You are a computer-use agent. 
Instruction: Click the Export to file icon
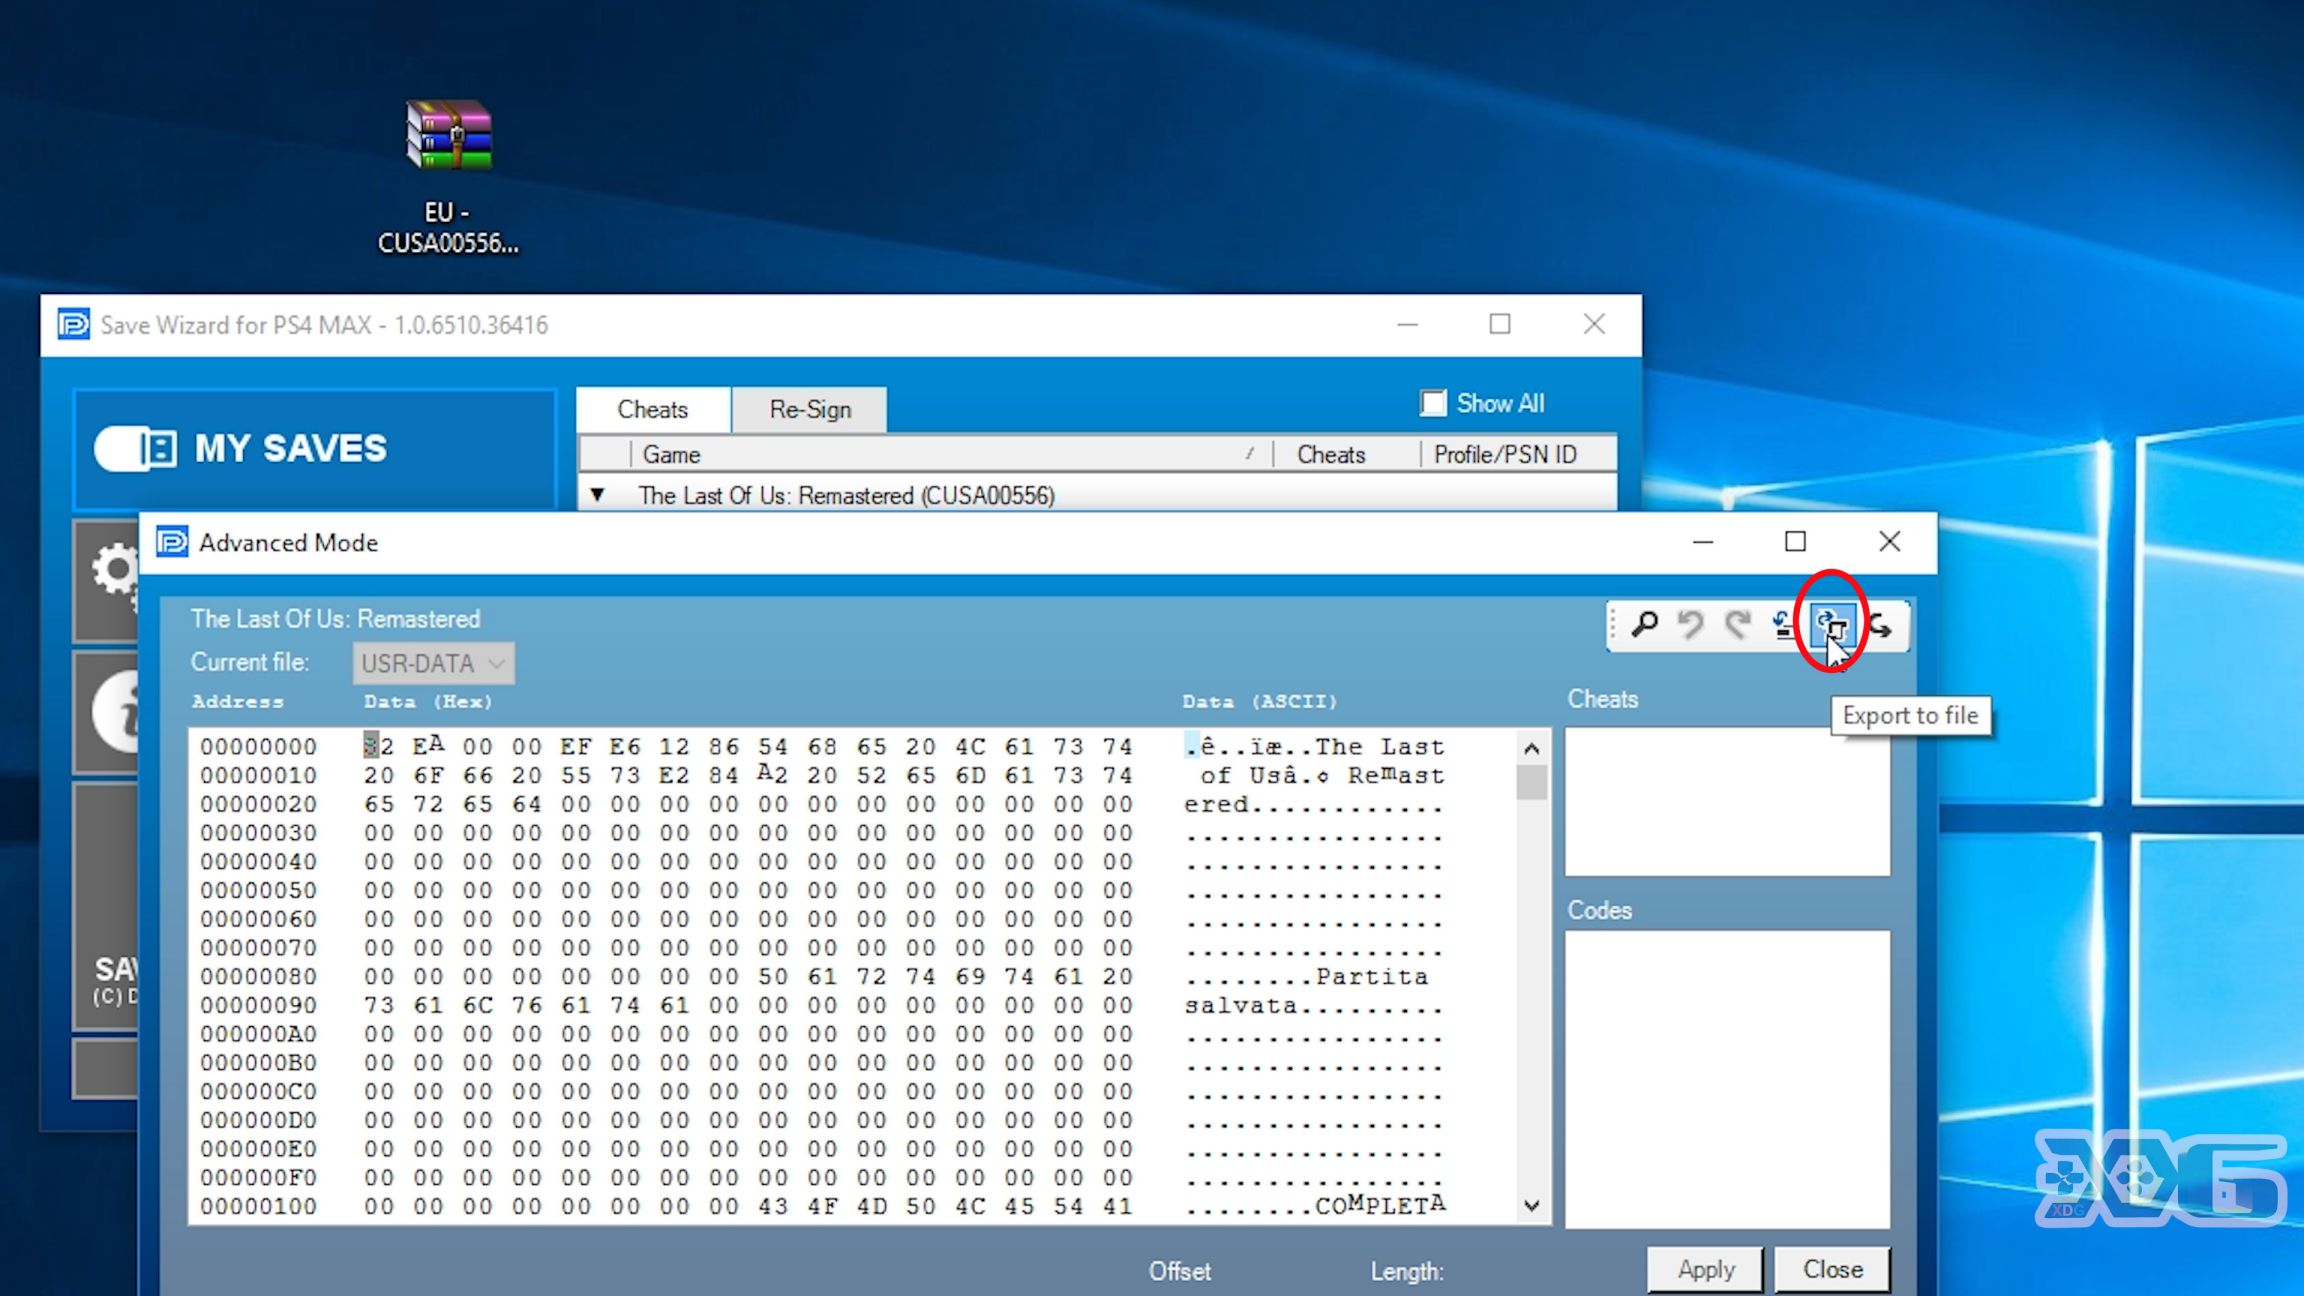pyautogui.click(x=1829, y=625)
